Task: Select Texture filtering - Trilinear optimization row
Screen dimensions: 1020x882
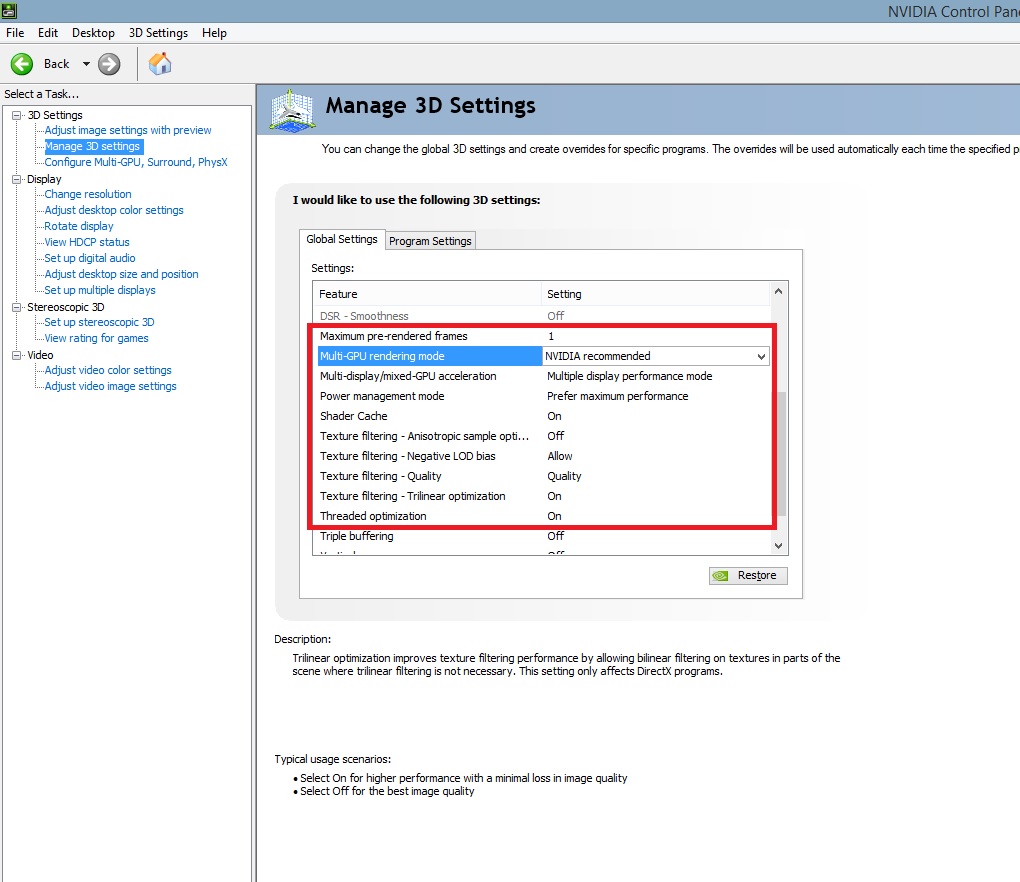Action: click(x=542, y=496)
